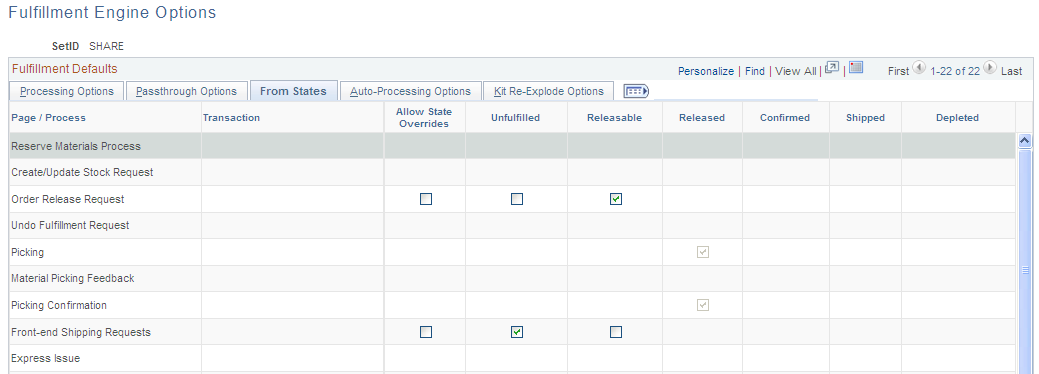Click Express Issue row label
The image size is (1039, 374).
[46, 358]
